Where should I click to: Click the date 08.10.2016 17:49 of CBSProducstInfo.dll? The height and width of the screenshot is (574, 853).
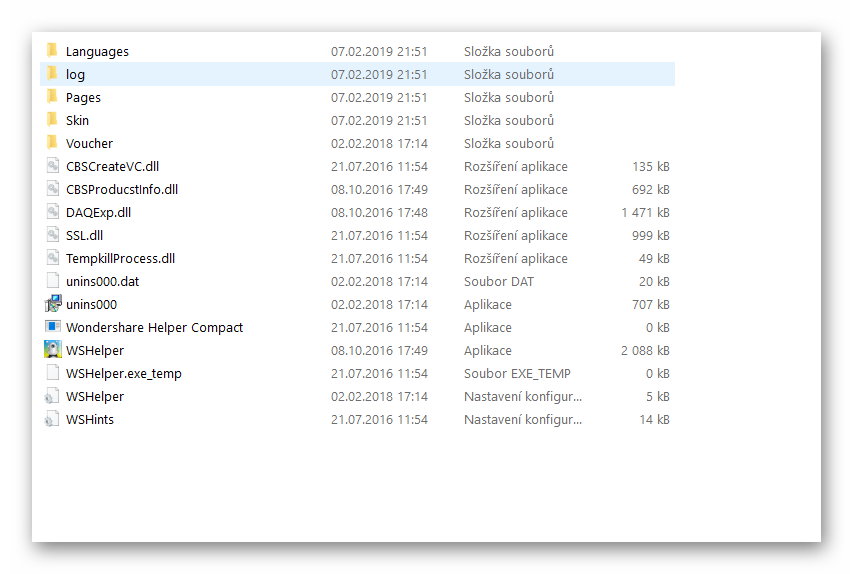pyautogui.click(x=379, y=189)
